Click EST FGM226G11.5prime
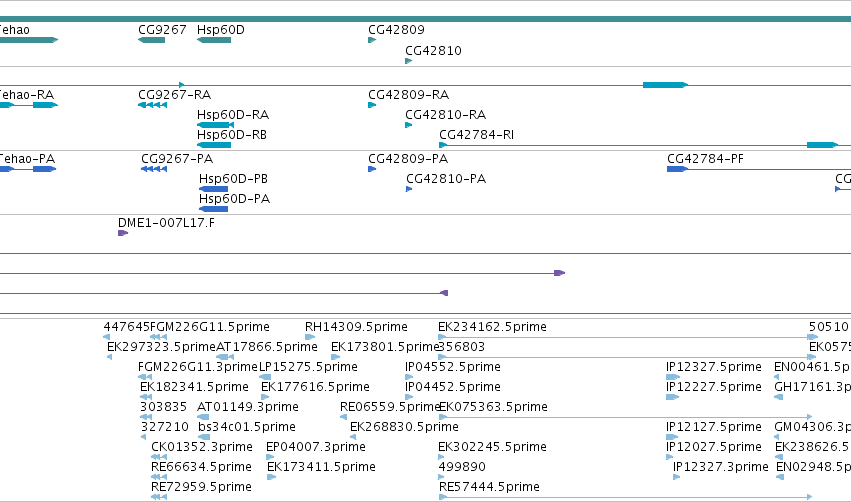851x502 pixels. click(x=210, y=327)
